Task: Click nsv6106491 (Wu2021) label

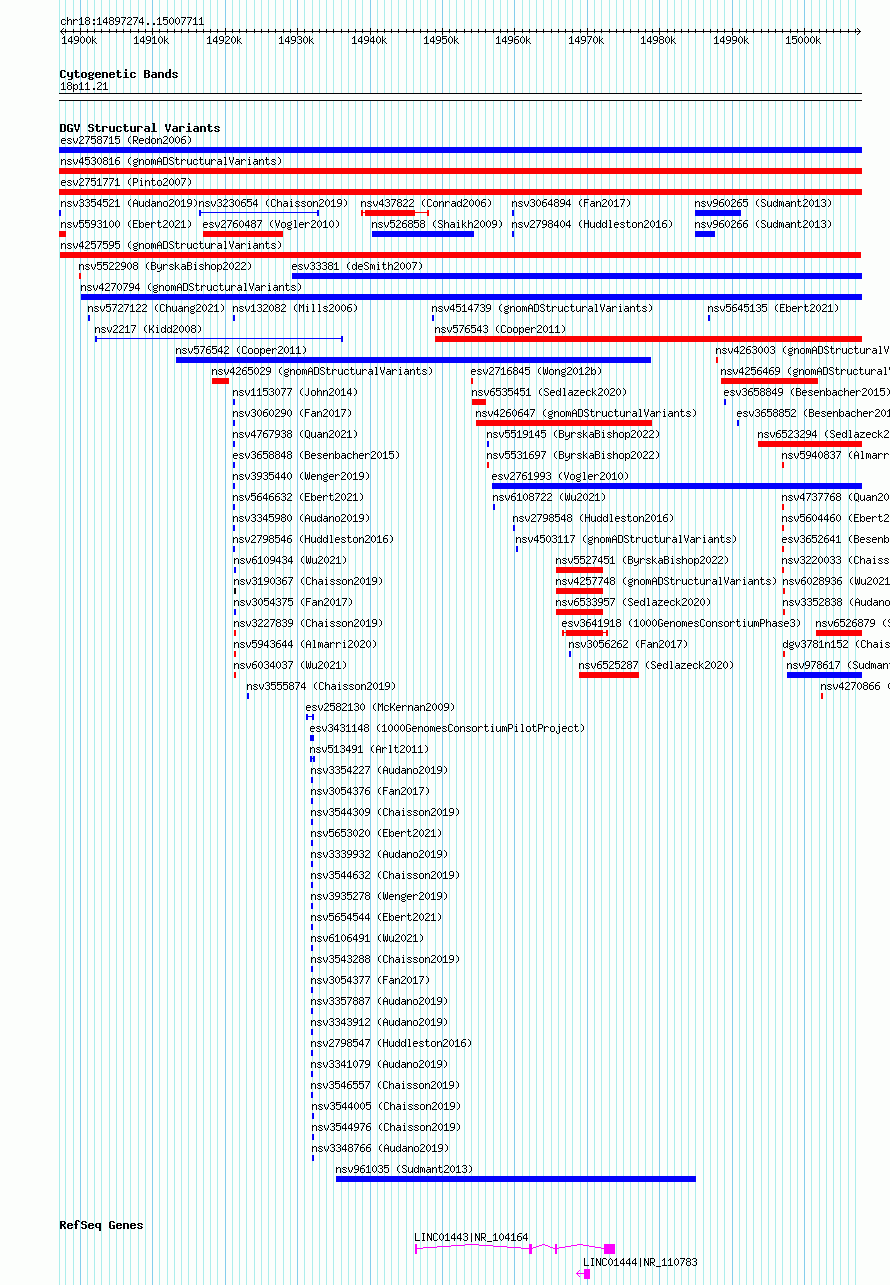Action: (x=367, y=938)
